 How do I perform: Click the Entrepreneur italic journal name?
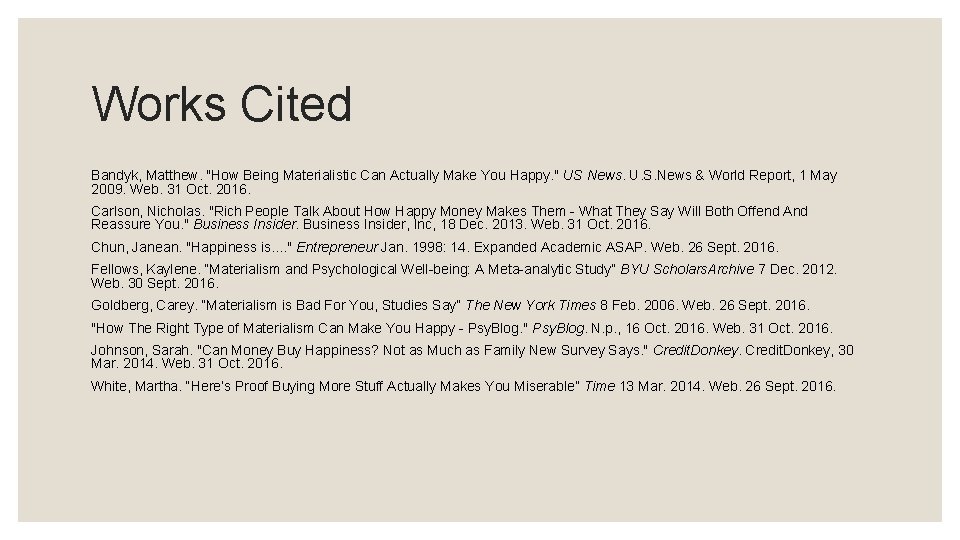coord(337,247)
